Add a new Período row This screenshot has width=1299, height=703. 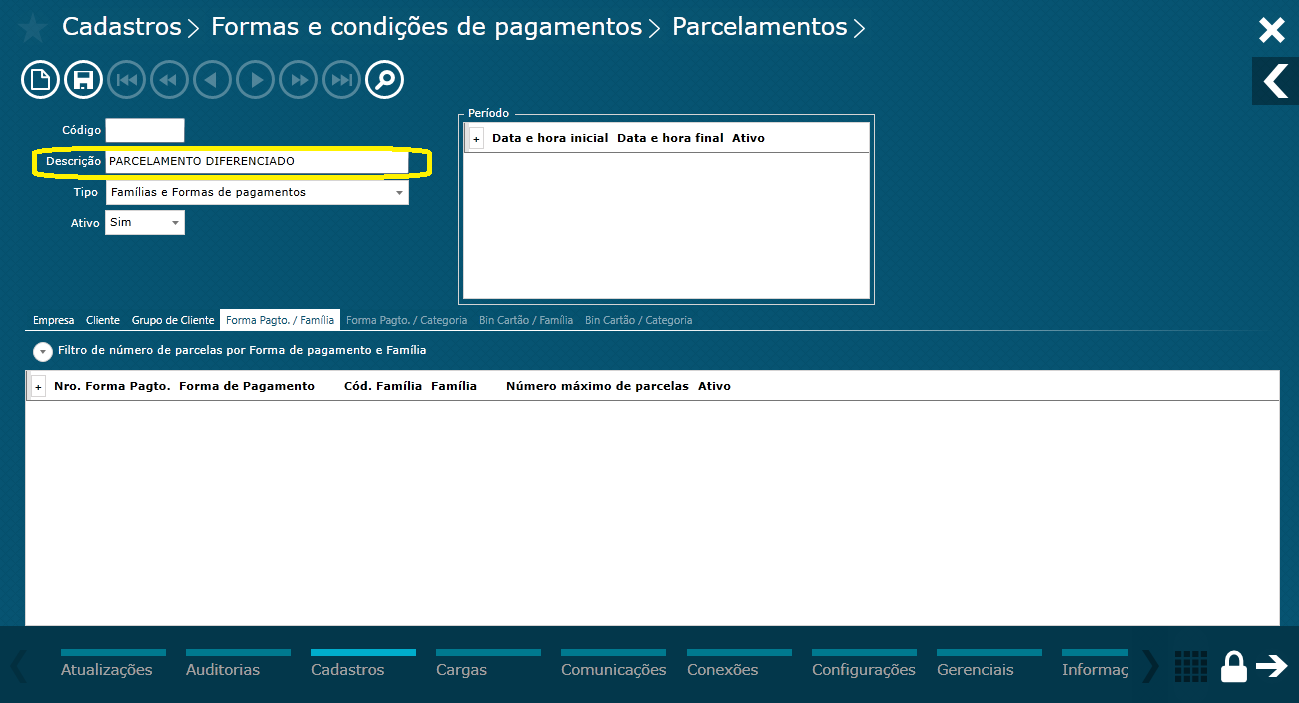[476, 138]
